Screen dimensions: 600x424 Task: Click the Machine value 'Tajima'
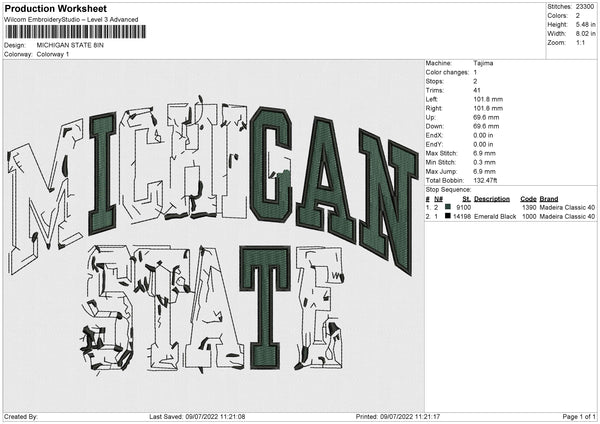tap(483, 63)
